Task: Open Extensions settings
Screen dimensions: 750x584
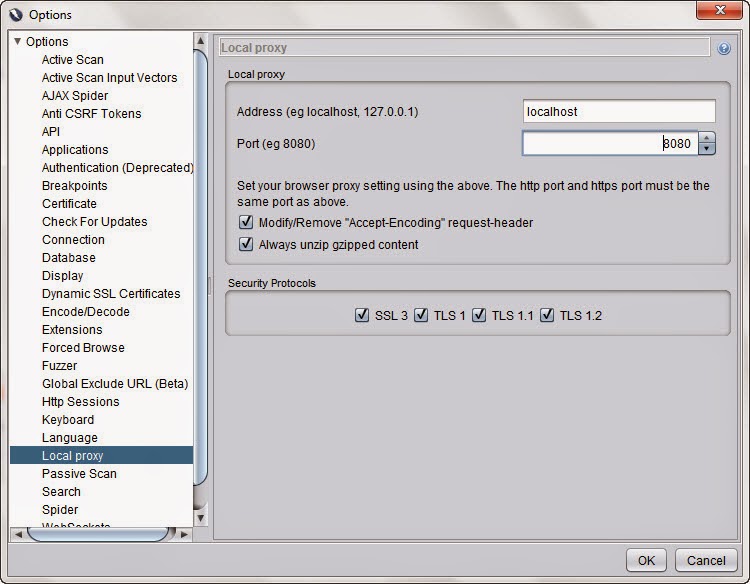Action: (72, 330)
